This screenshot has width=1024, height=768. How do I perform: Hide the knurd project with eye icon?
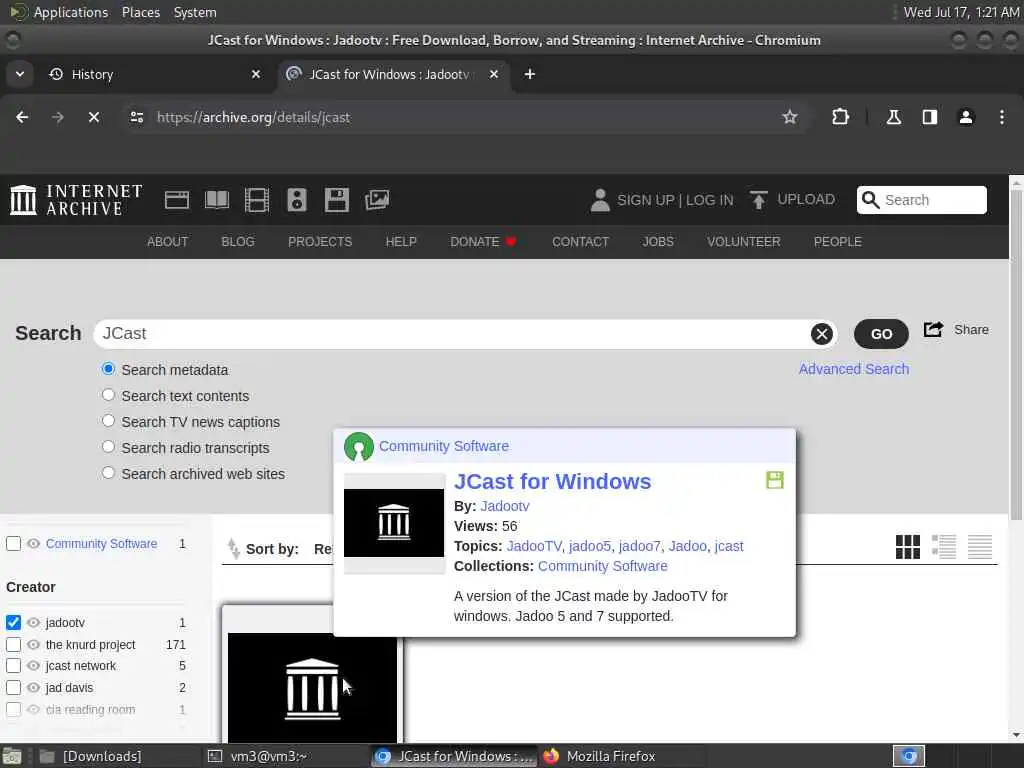33,645
